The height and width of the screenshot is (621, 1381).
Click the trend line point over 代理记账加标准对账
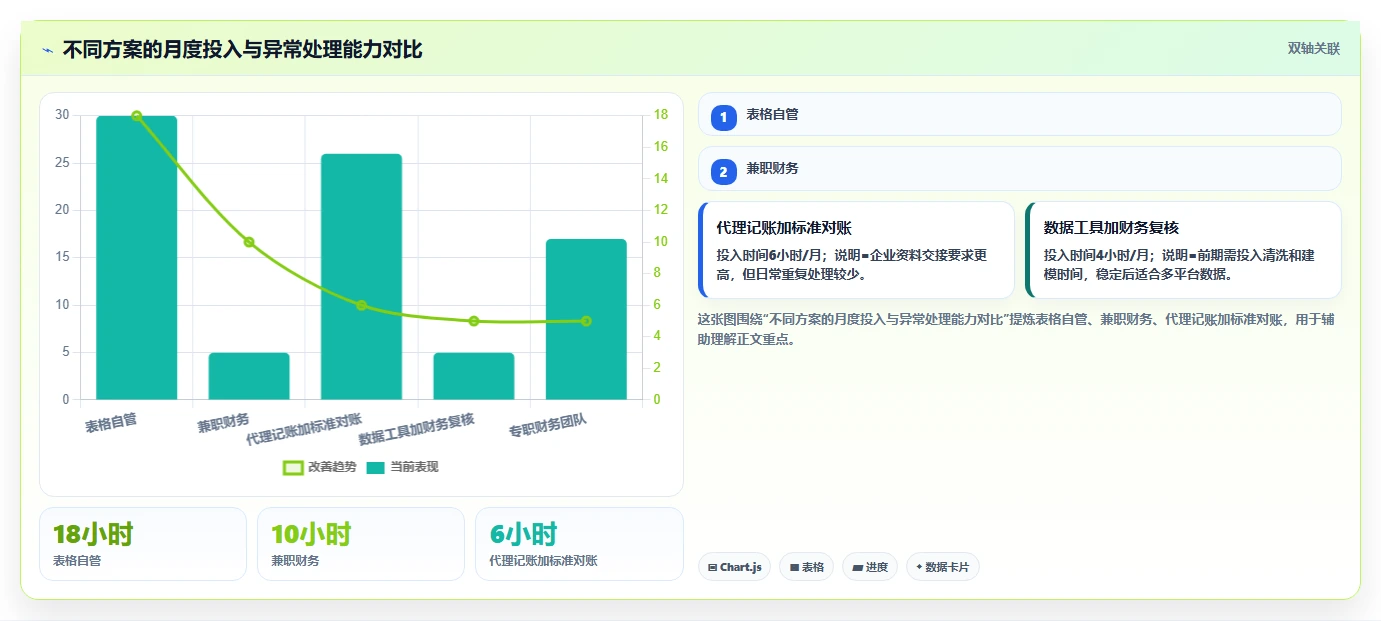[361, 305]
